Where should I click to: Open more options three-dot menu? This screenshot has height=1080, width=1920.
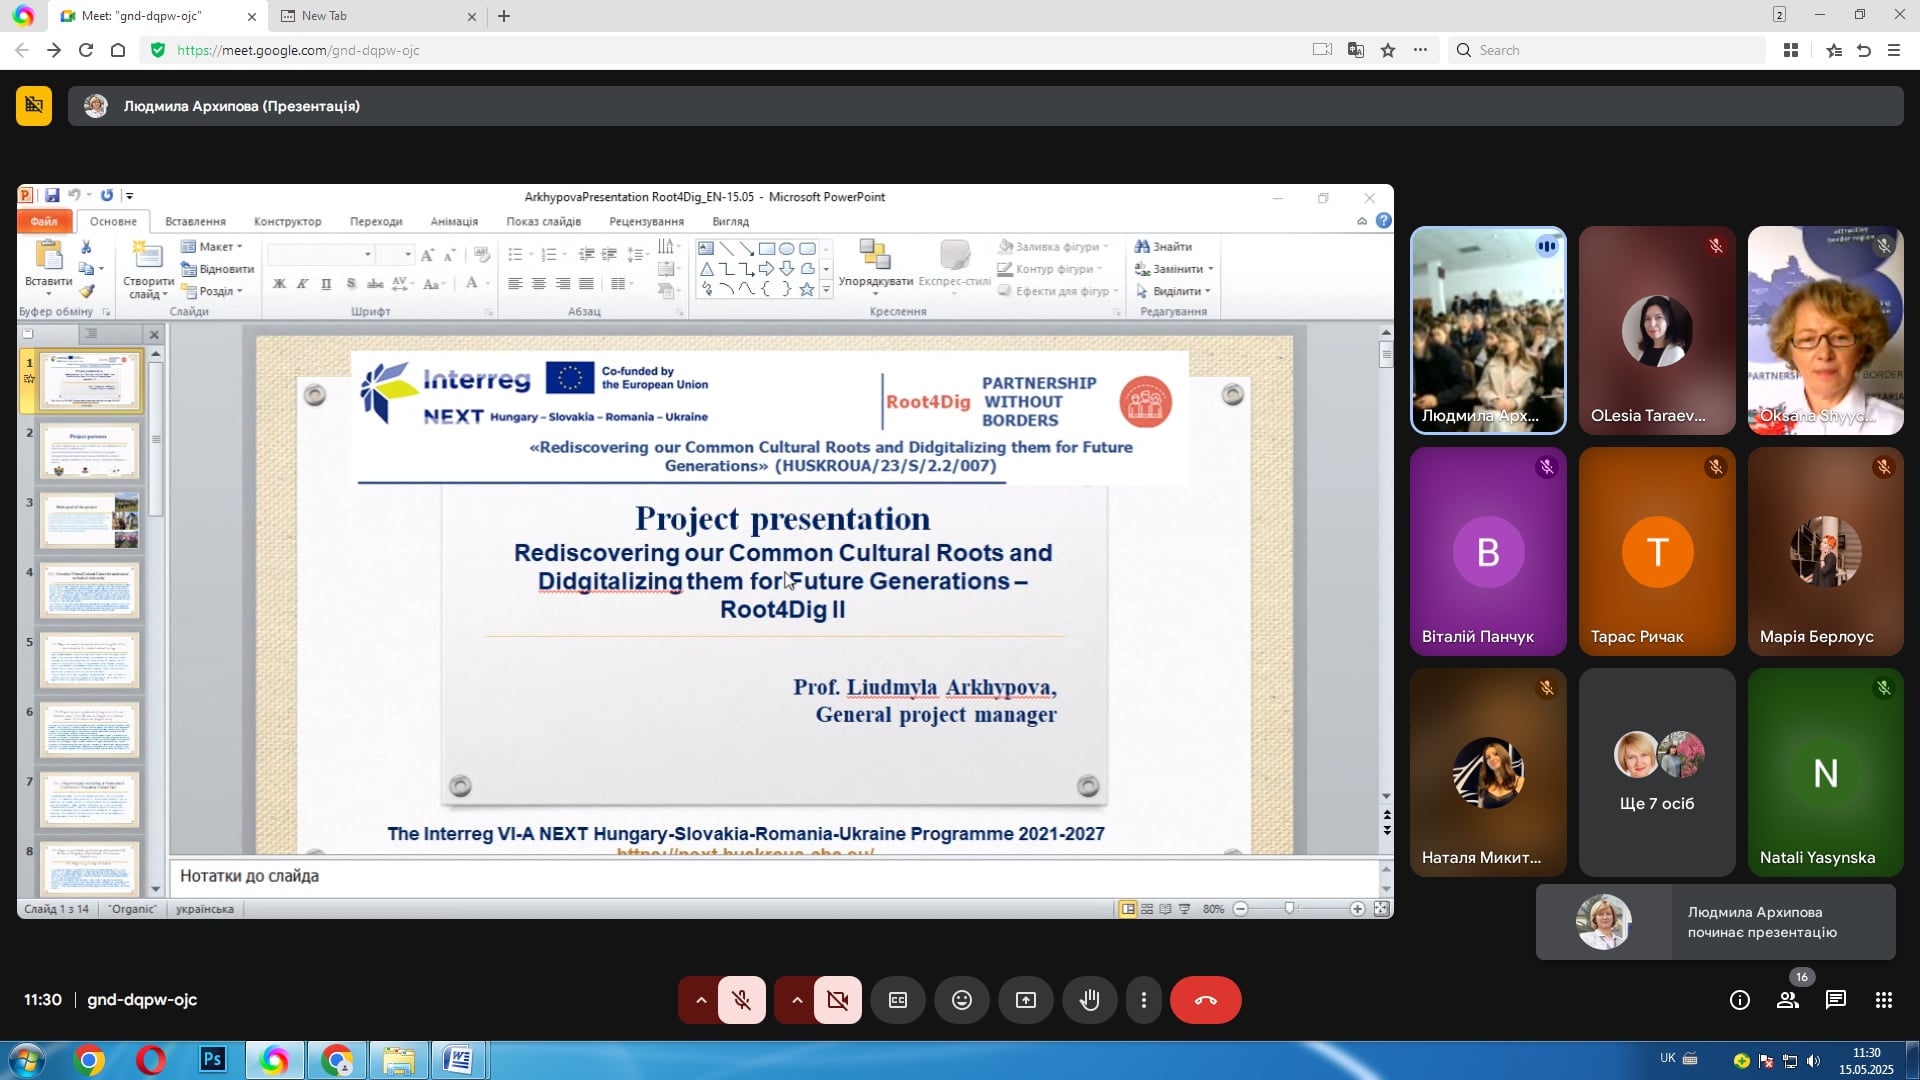coord(1144,1000)
